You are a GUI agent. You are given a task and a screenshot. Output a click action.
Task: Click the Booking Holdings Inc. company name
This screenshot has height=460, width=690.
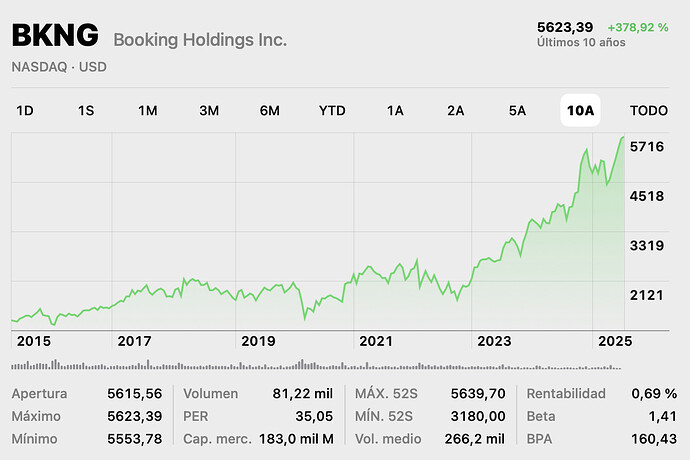(200, 40)
